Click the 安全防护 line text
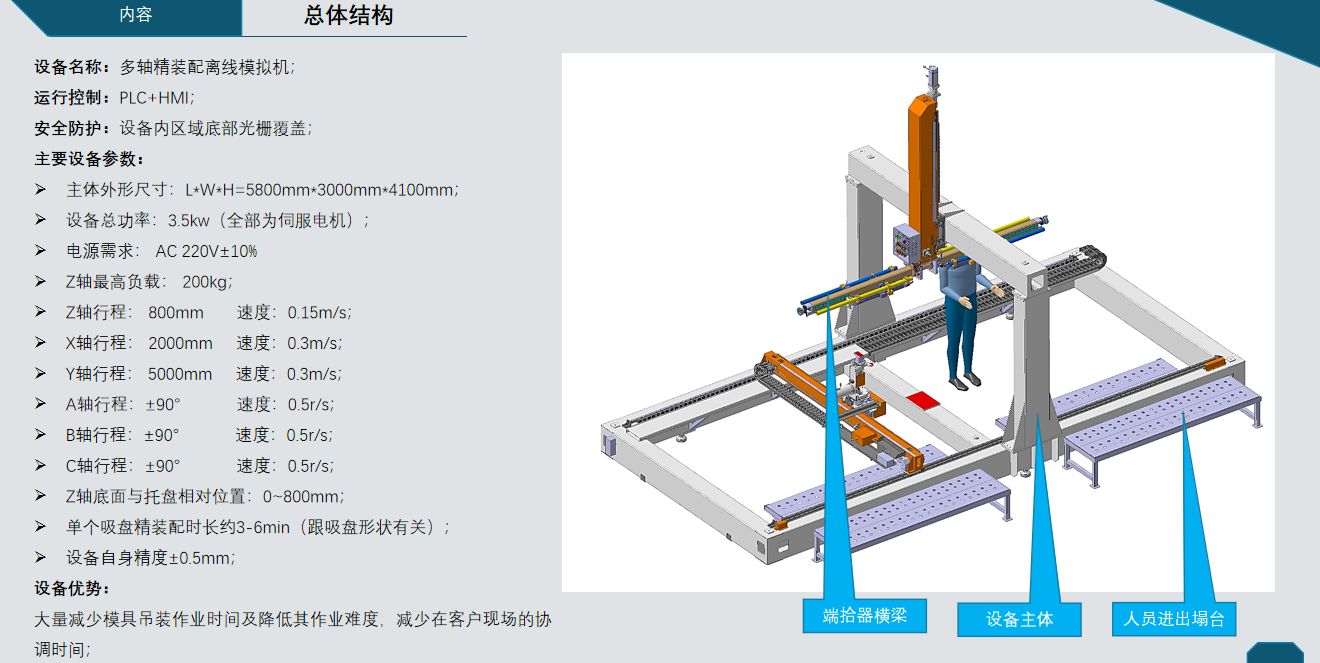 (174, 128)
